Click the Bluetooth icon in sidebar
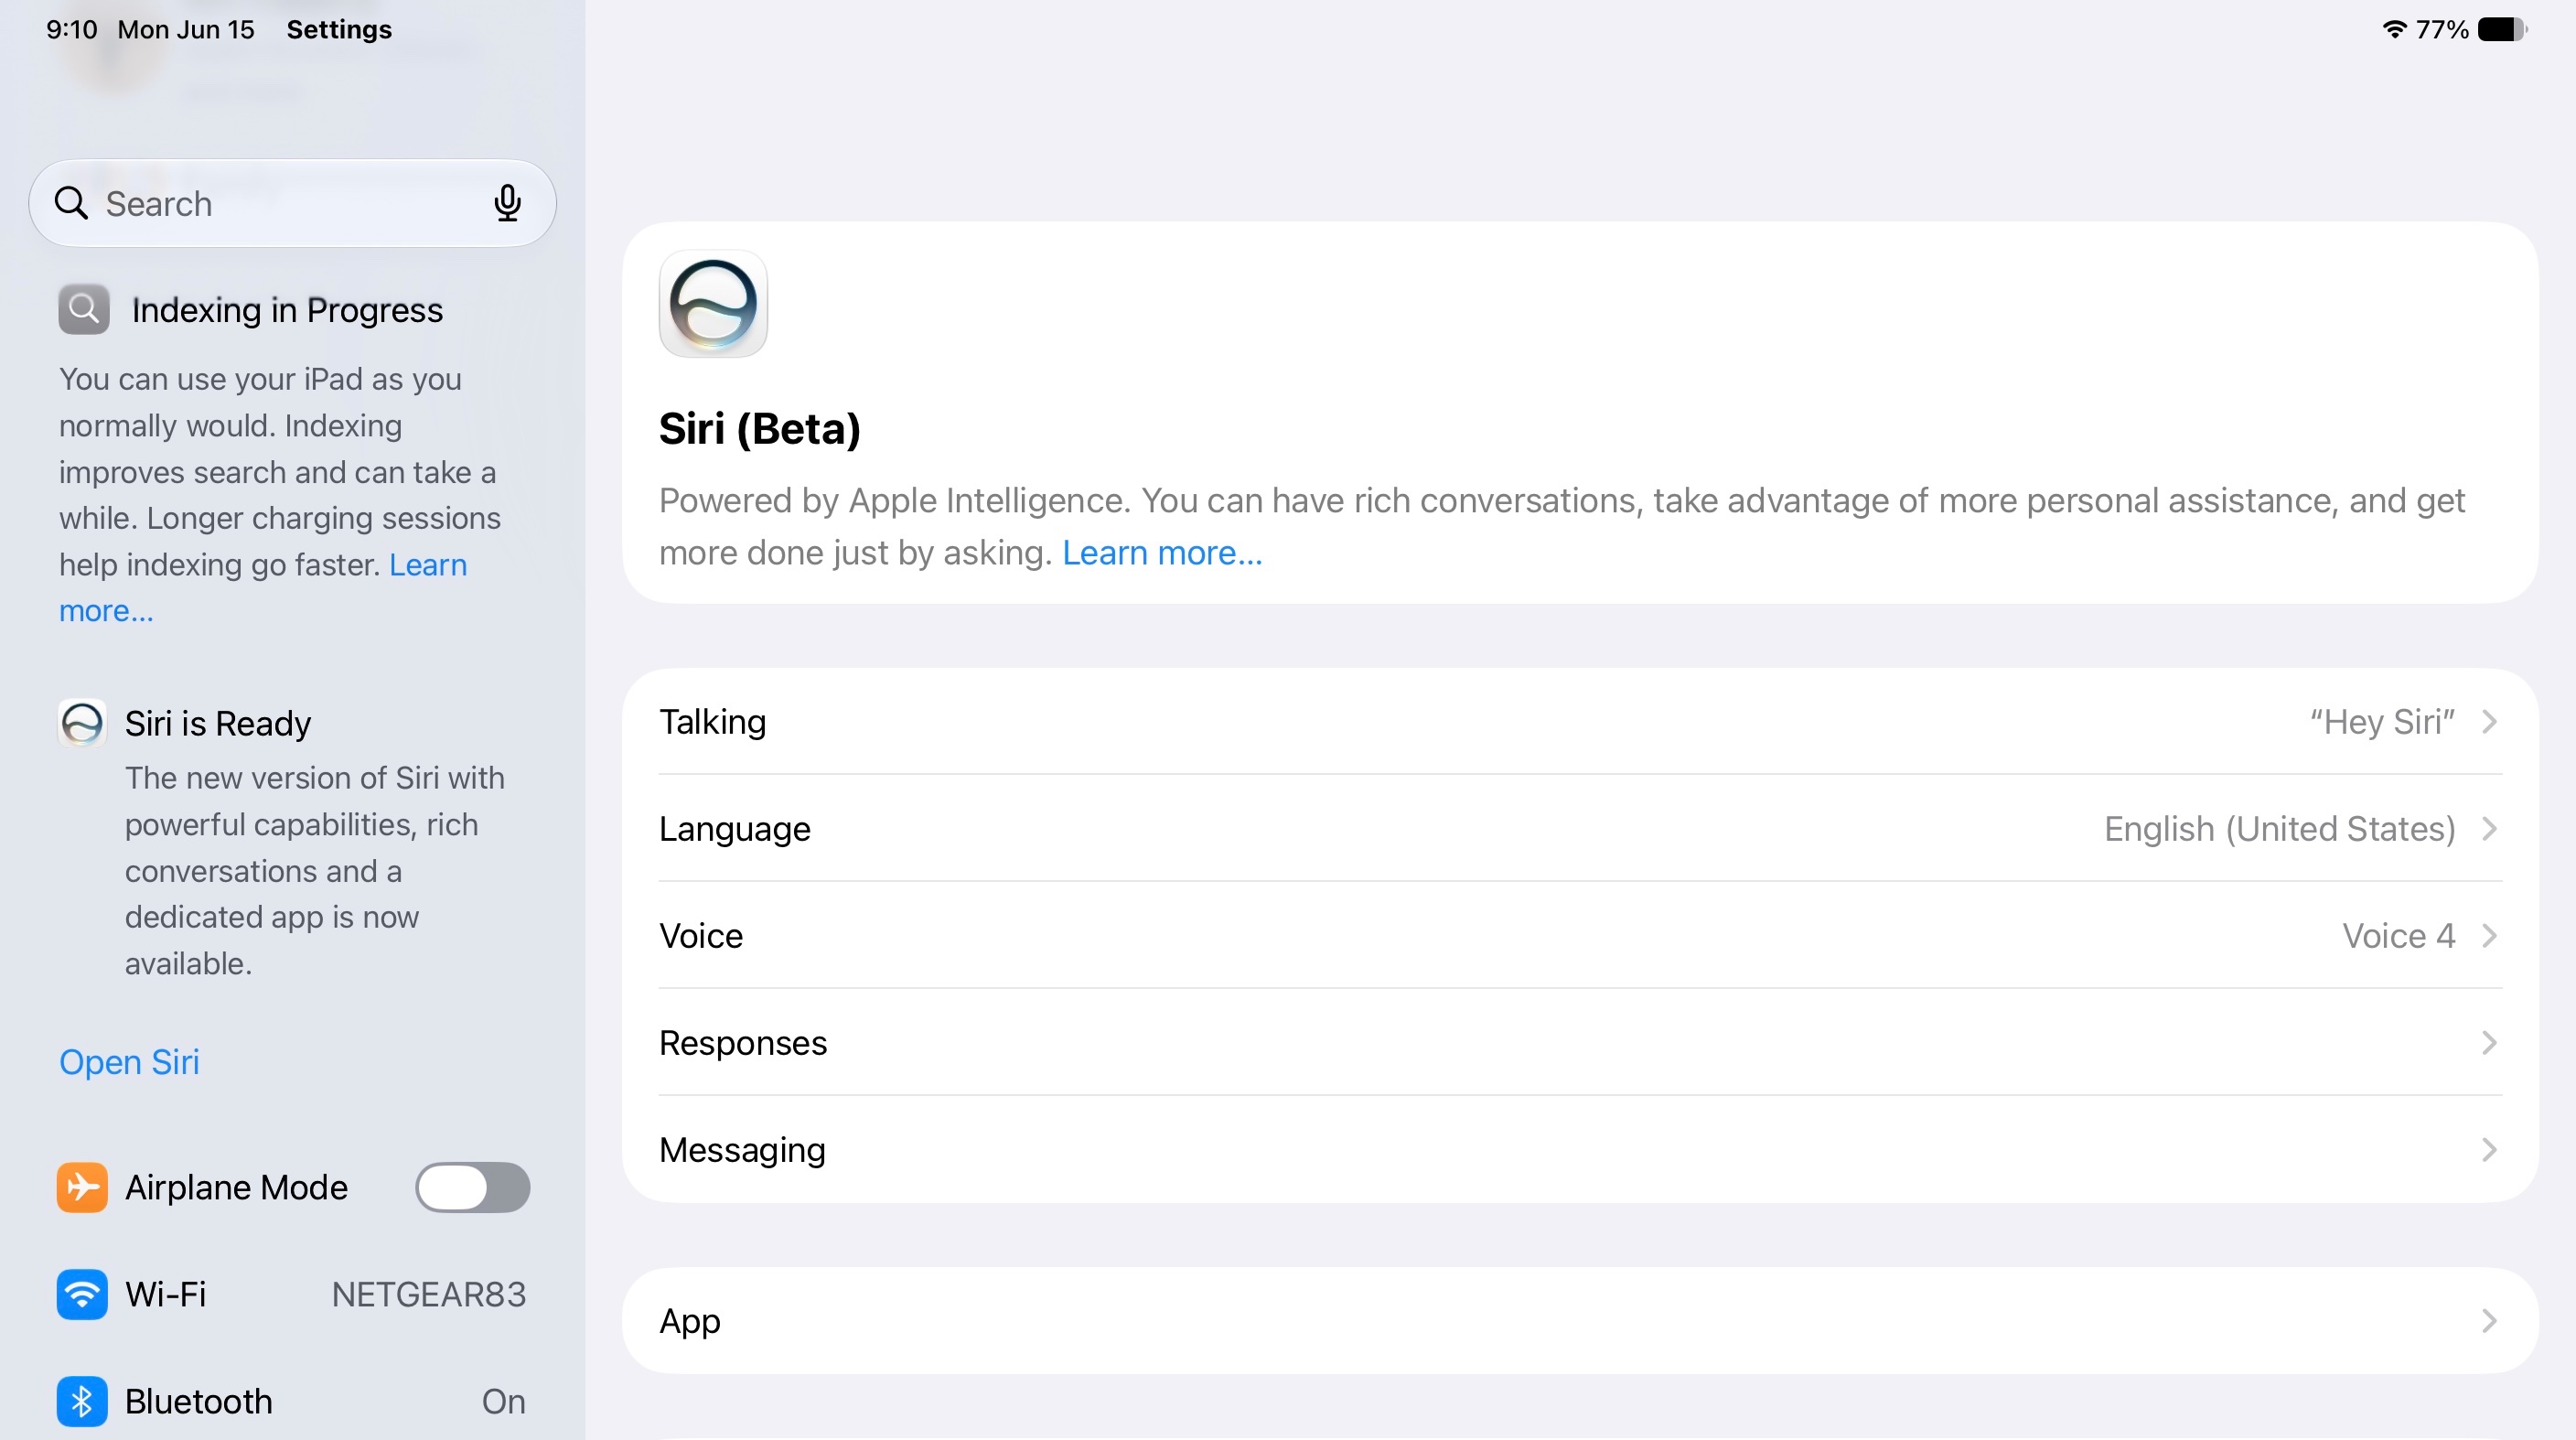 click(x=82, y=1401)
